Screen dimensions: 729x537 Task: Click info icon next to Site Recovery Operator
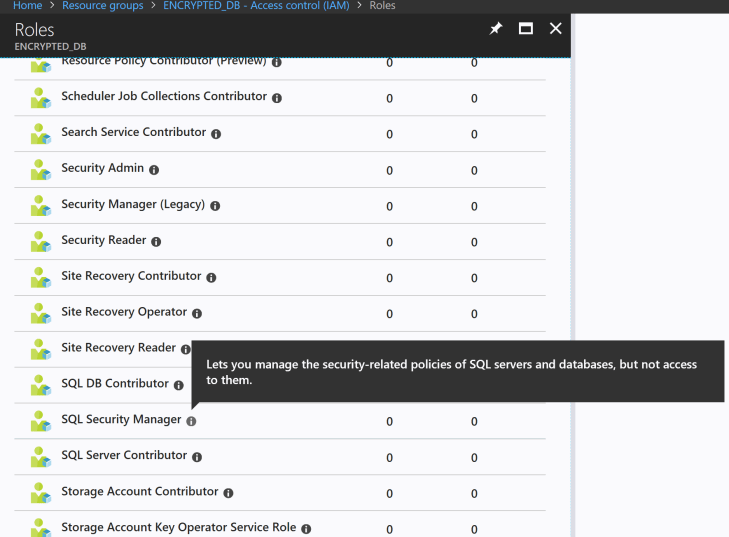tap(197, 313)
